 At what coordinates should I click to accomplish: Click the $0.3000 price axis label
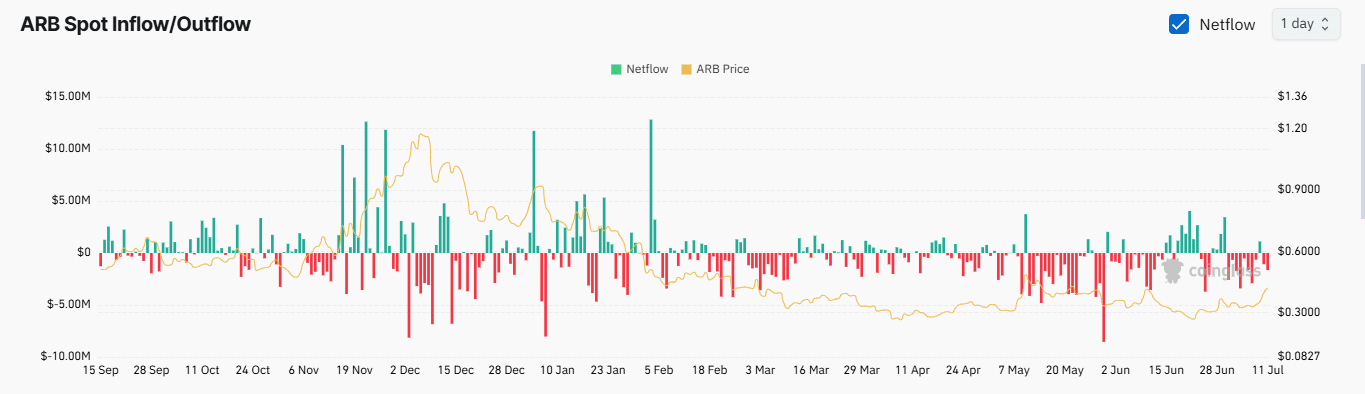click(x=1299, y=312)
